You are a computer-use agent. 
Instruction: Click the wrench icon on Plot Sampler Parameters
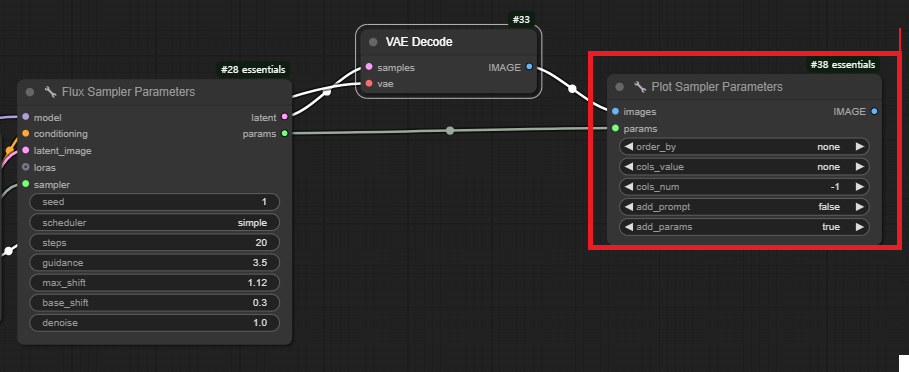(640, 87)
